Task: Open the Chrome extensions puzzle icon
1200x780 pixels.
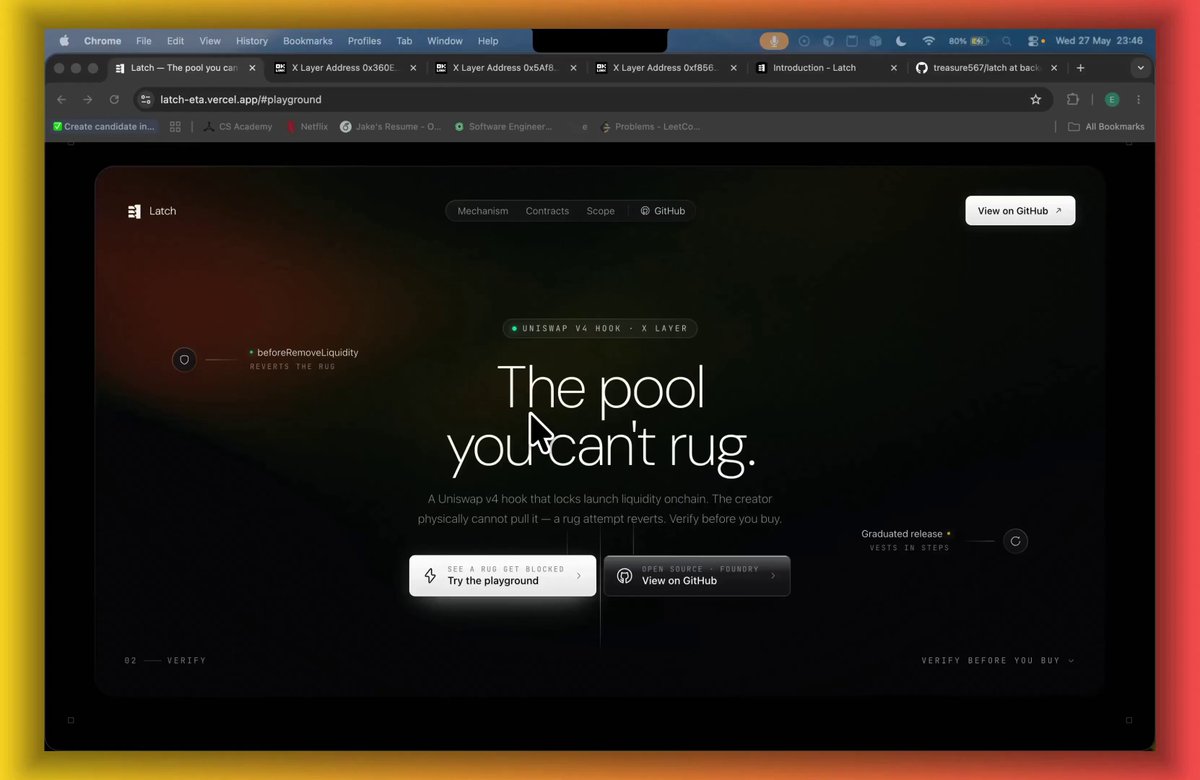Action: point(1073,100)
